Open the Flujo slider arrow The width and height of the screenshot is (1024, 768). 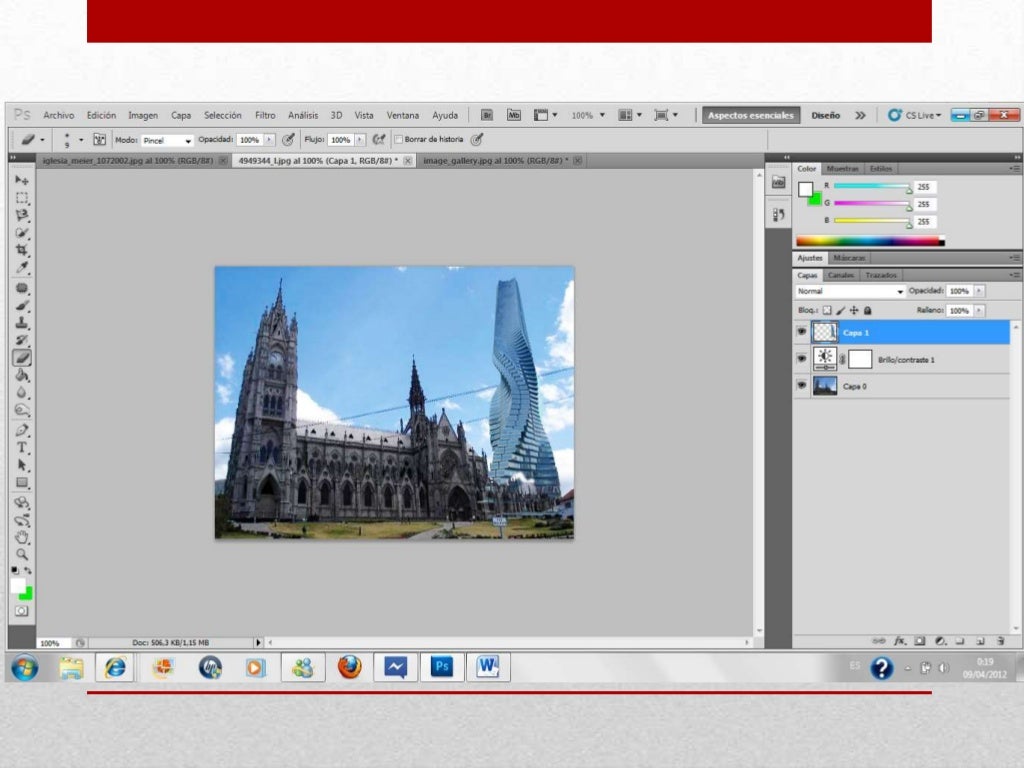(x=360, y=140)
